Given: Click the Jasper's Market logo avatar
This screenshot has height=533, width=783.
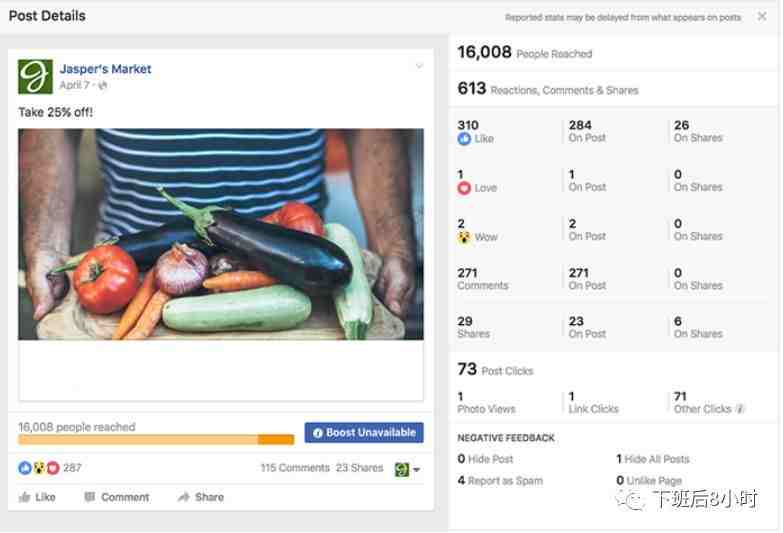Looking at the screenshot, I should point(35,76).
